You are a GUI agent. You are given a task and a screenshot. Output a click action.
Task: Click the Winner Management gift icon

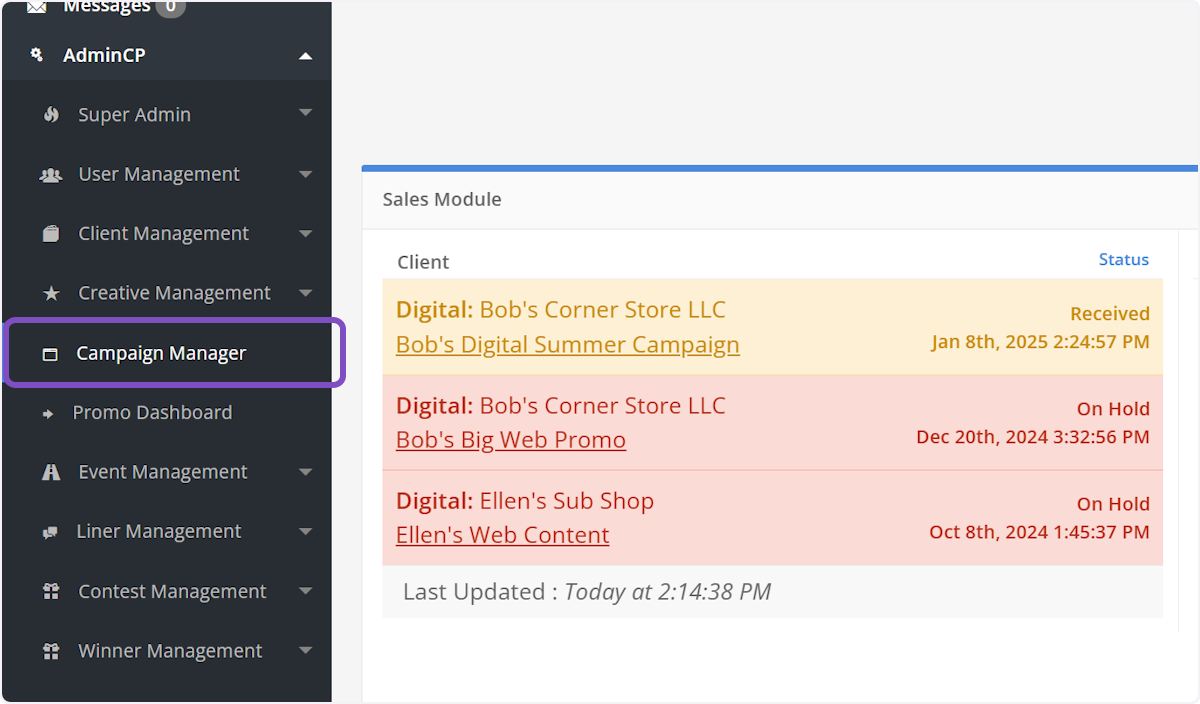point(51,651)
